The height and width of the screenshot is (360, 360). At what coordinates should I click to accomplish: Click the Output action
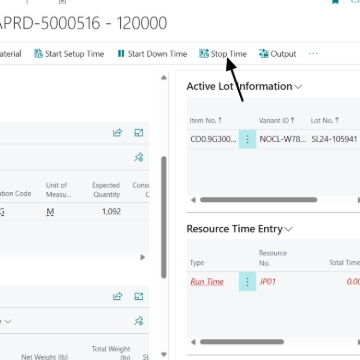277,54
